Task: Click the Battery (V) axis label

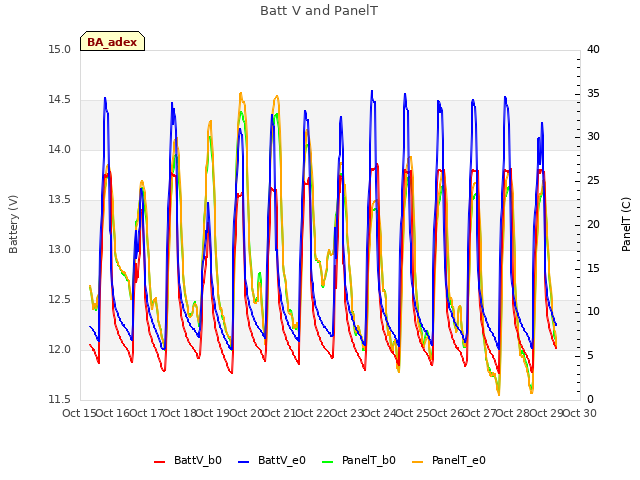Action: (x=13, y=224)
